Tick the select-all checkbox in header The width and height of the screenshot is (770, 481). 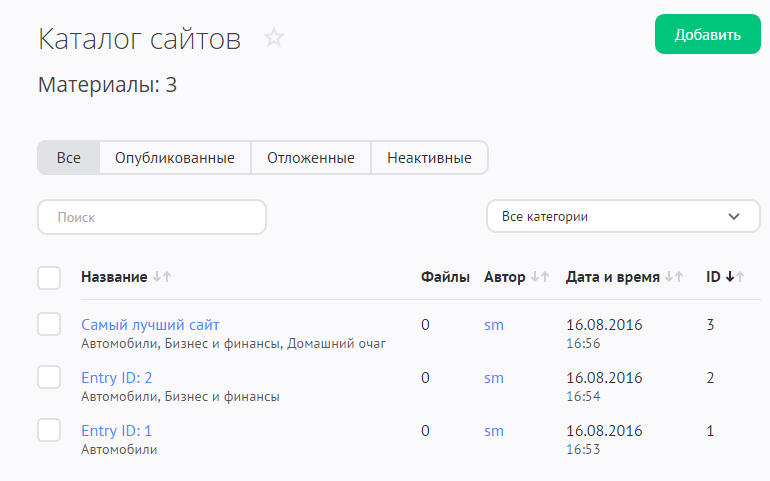(x=49, y=277)
